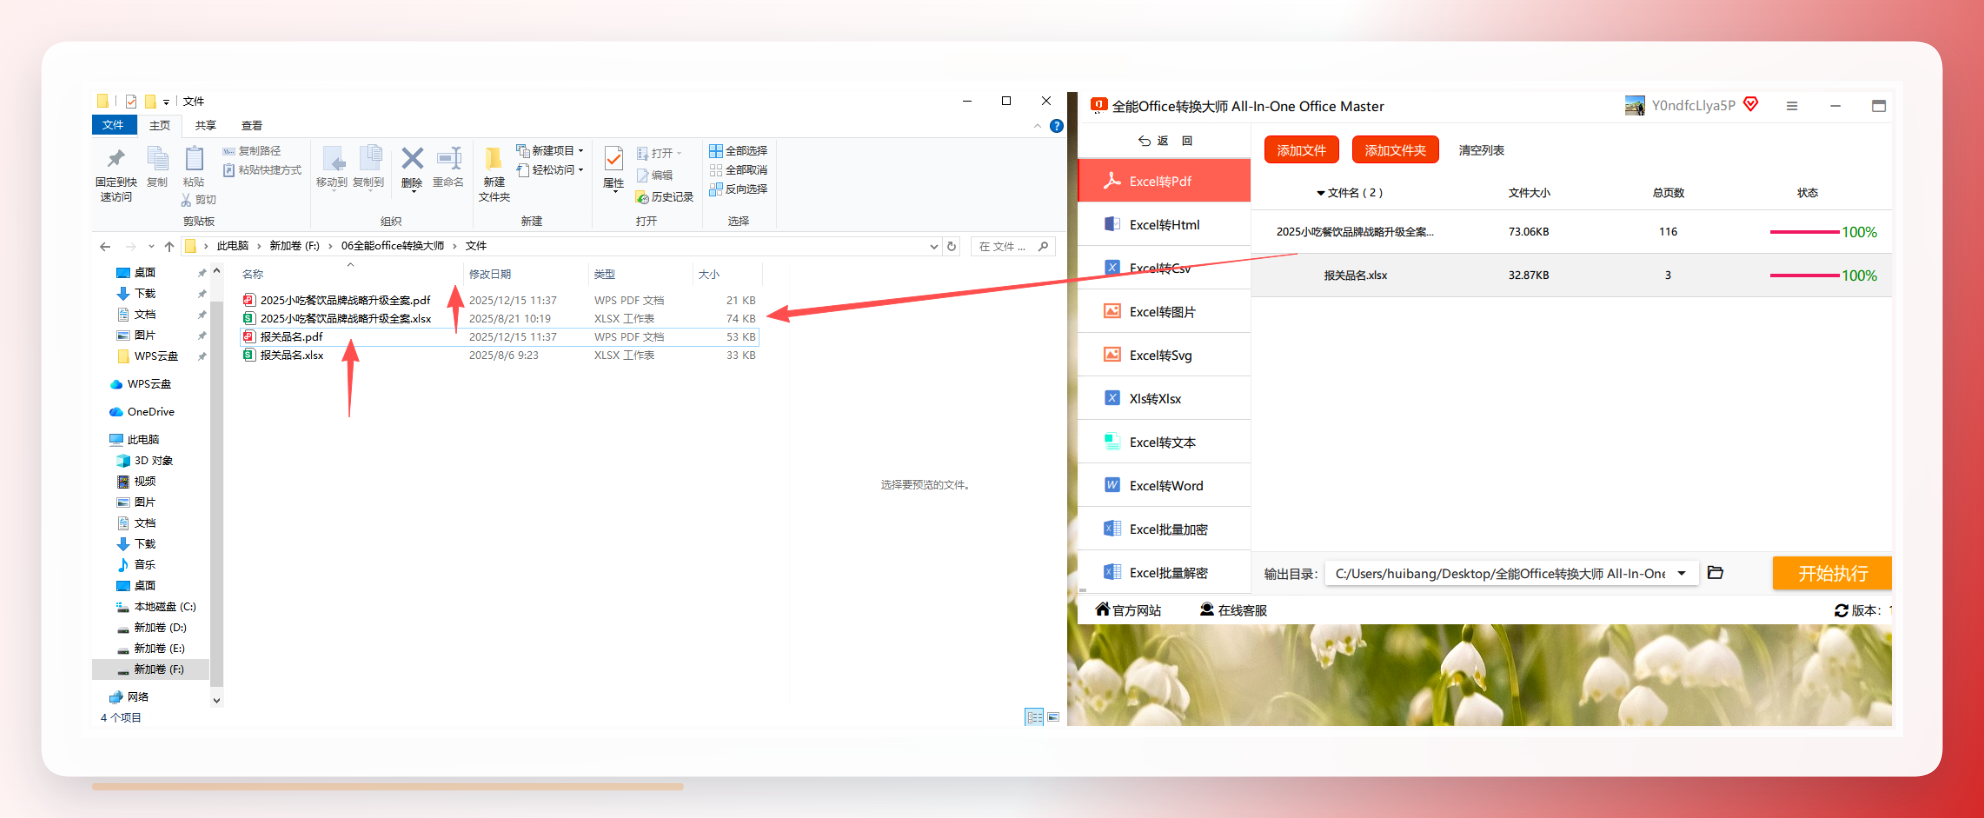Open the address bar history dropdown
The image size is (1984, 818).
(x=934, y=246)
